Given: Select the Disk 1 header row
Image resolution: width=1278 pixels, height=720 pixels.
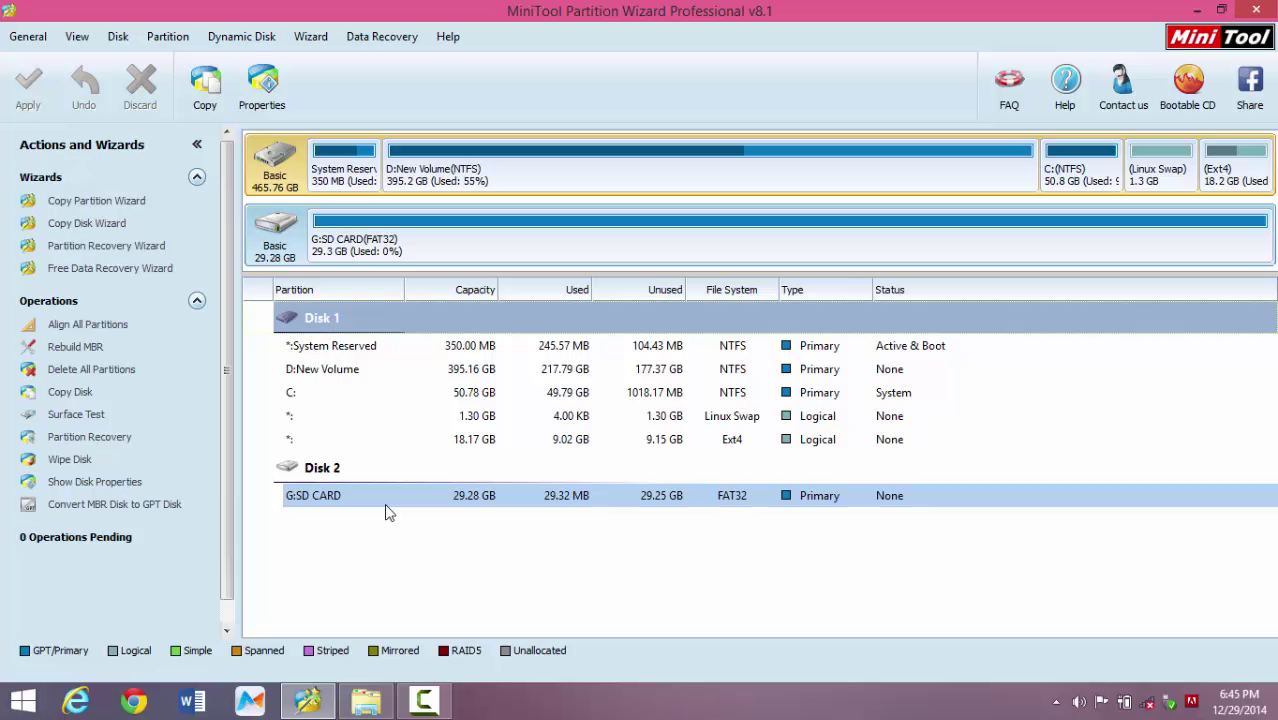Looking at the screenshot, I should point(775,318).
